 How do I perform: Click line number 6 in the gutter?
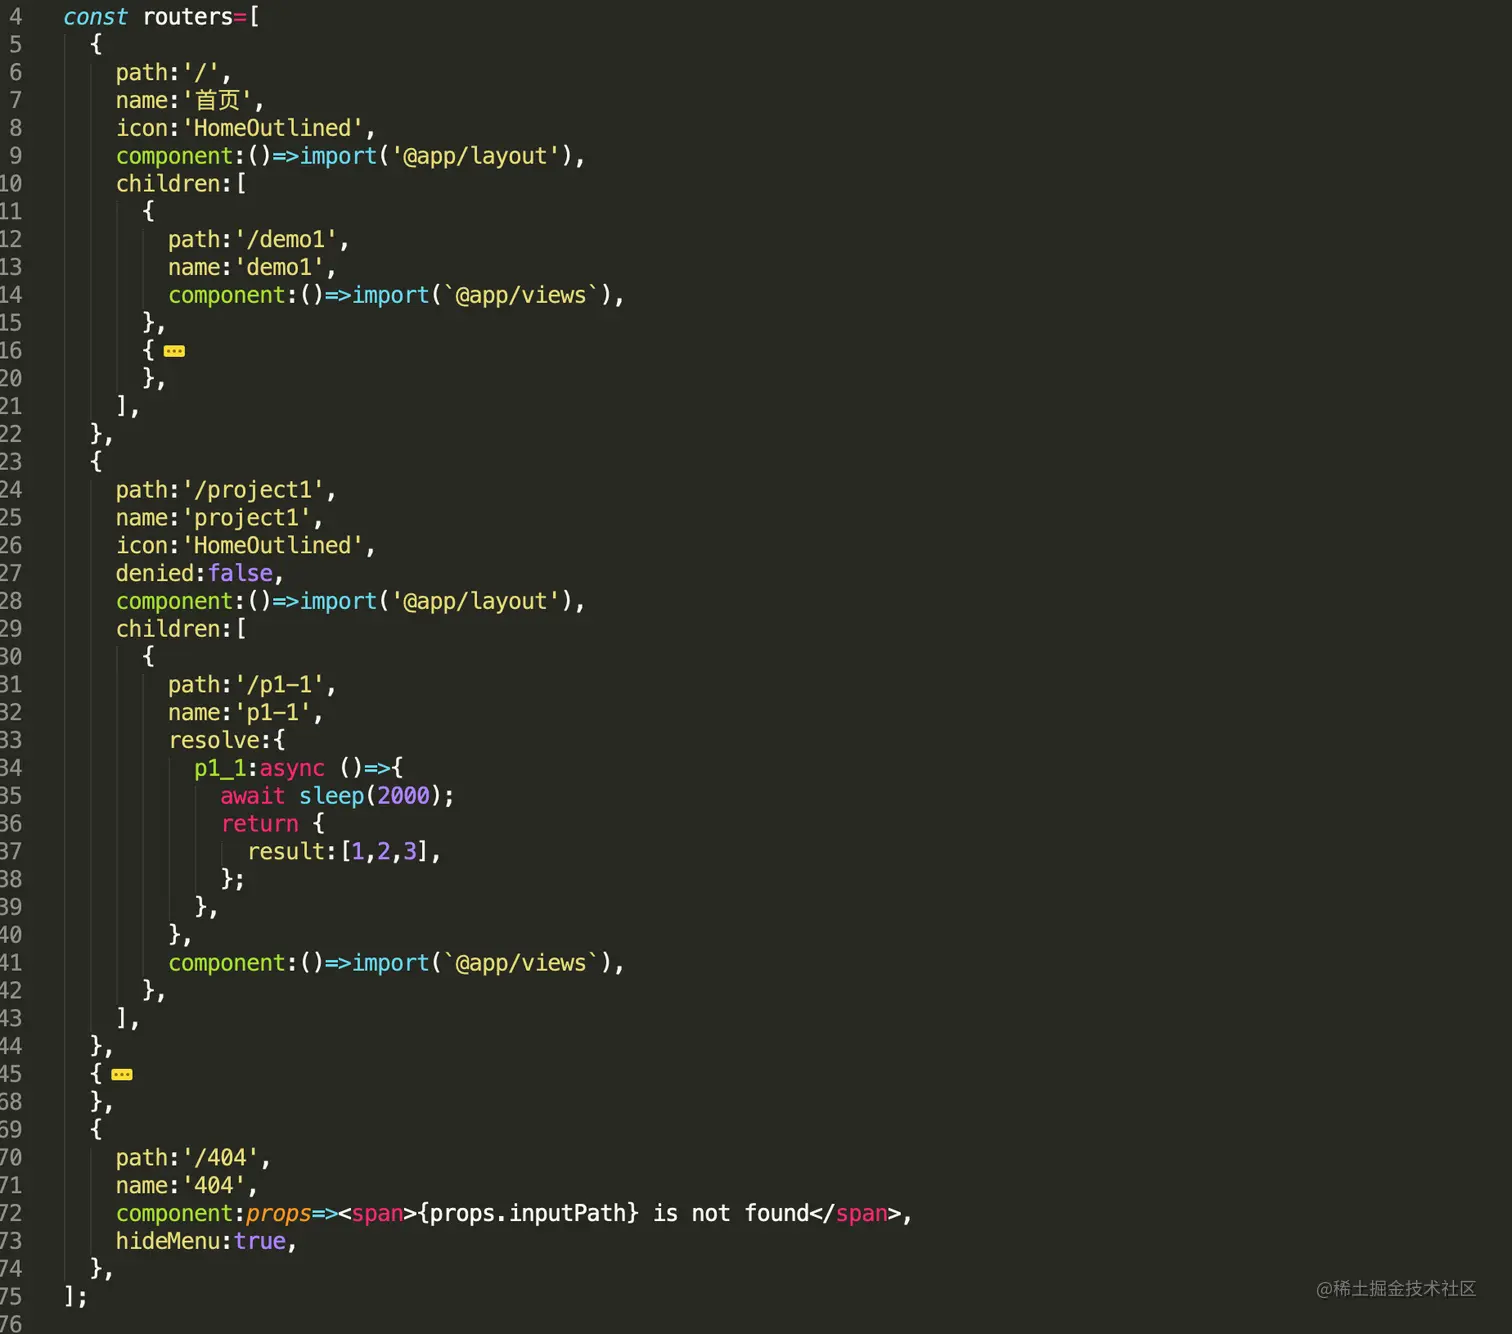tap(15, 73)
